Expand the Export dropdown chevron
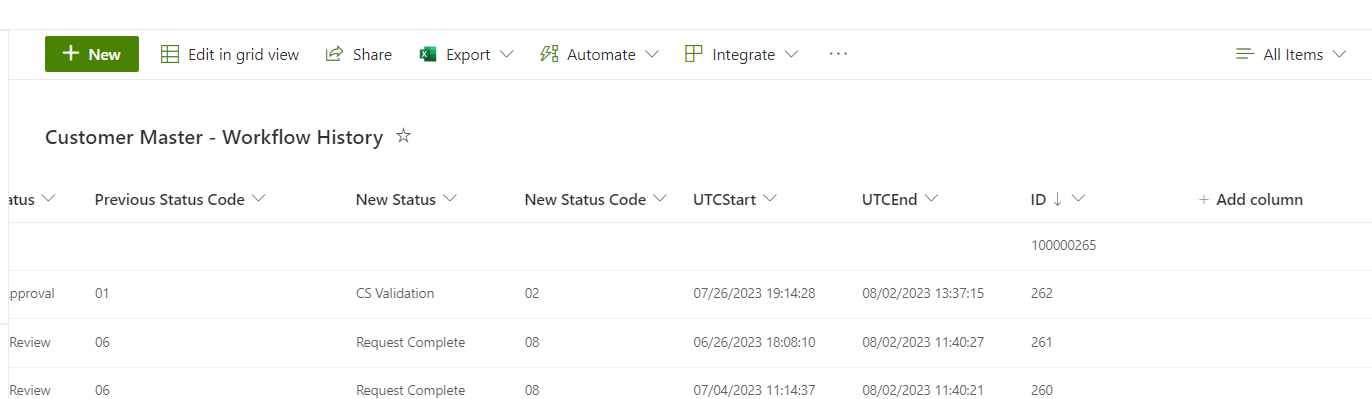This screenshot has width=1372, height=399. 506,54
